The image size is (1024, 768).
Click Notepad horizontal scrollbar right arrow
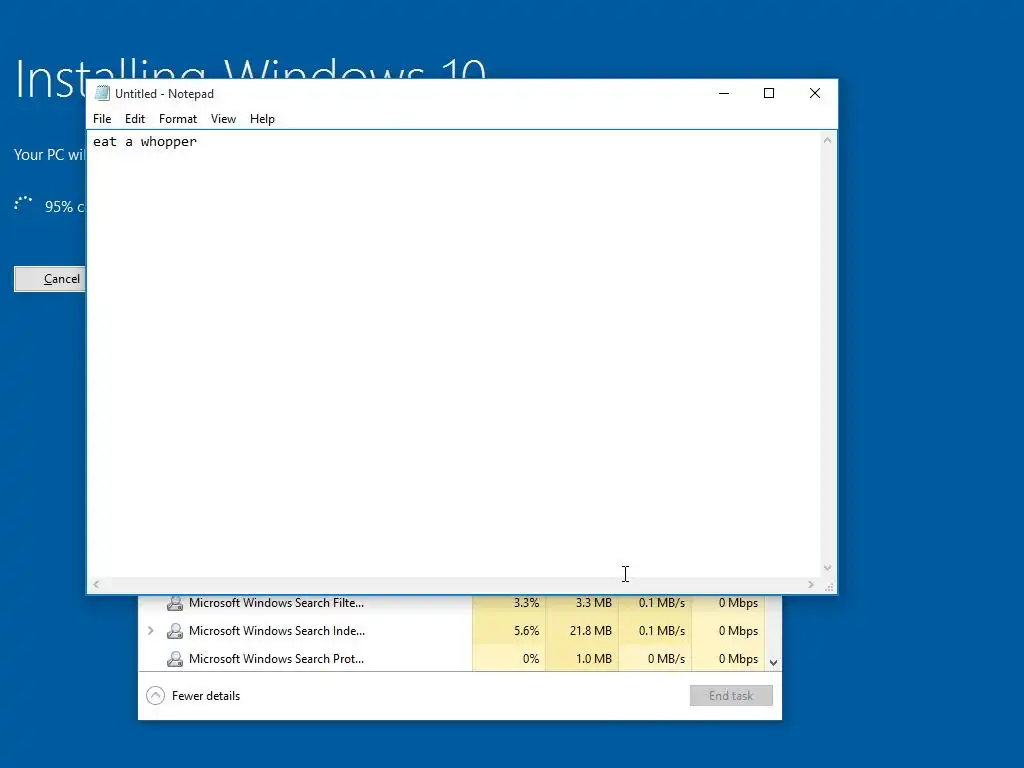[810, 584]
